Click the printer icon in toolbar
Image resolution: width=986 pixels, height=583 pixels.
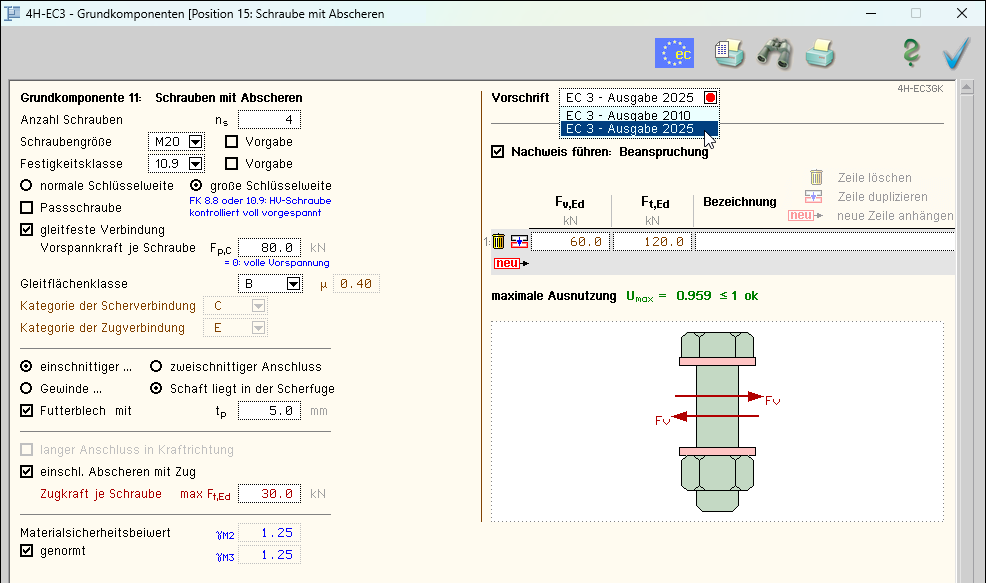coord(820,53)
